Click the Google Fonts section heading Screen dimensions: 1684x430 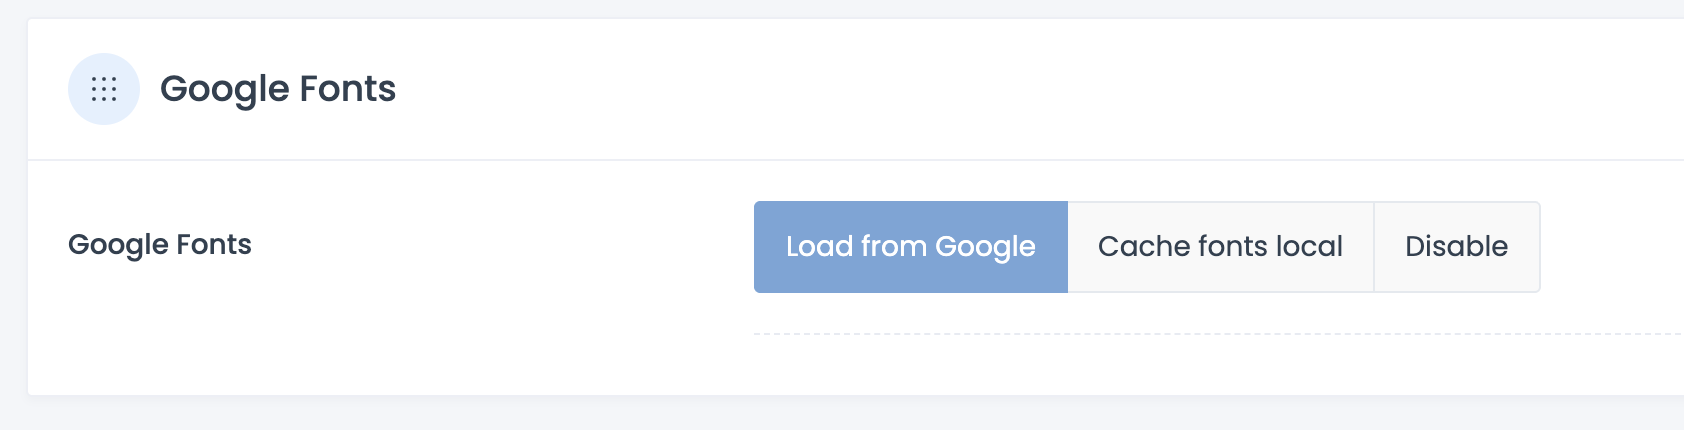[x=278, y=89]
